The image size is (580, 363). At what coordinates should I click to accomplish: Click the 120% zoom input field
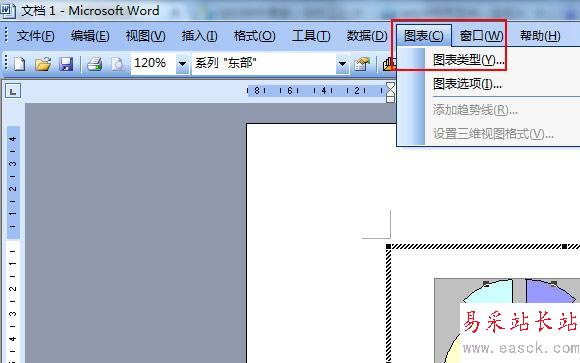(153, 63)
